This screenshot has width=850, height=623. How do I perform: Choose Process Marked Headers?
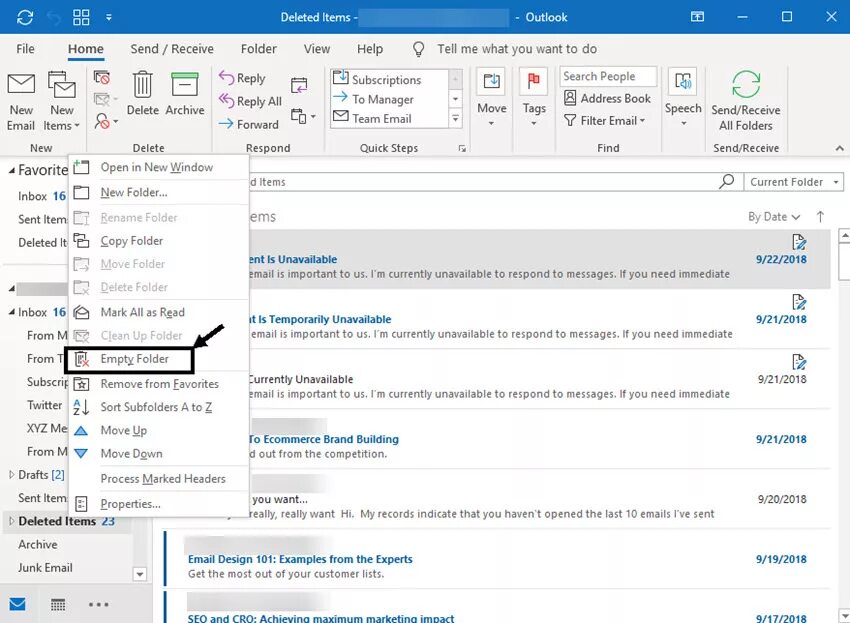[158, 479]
